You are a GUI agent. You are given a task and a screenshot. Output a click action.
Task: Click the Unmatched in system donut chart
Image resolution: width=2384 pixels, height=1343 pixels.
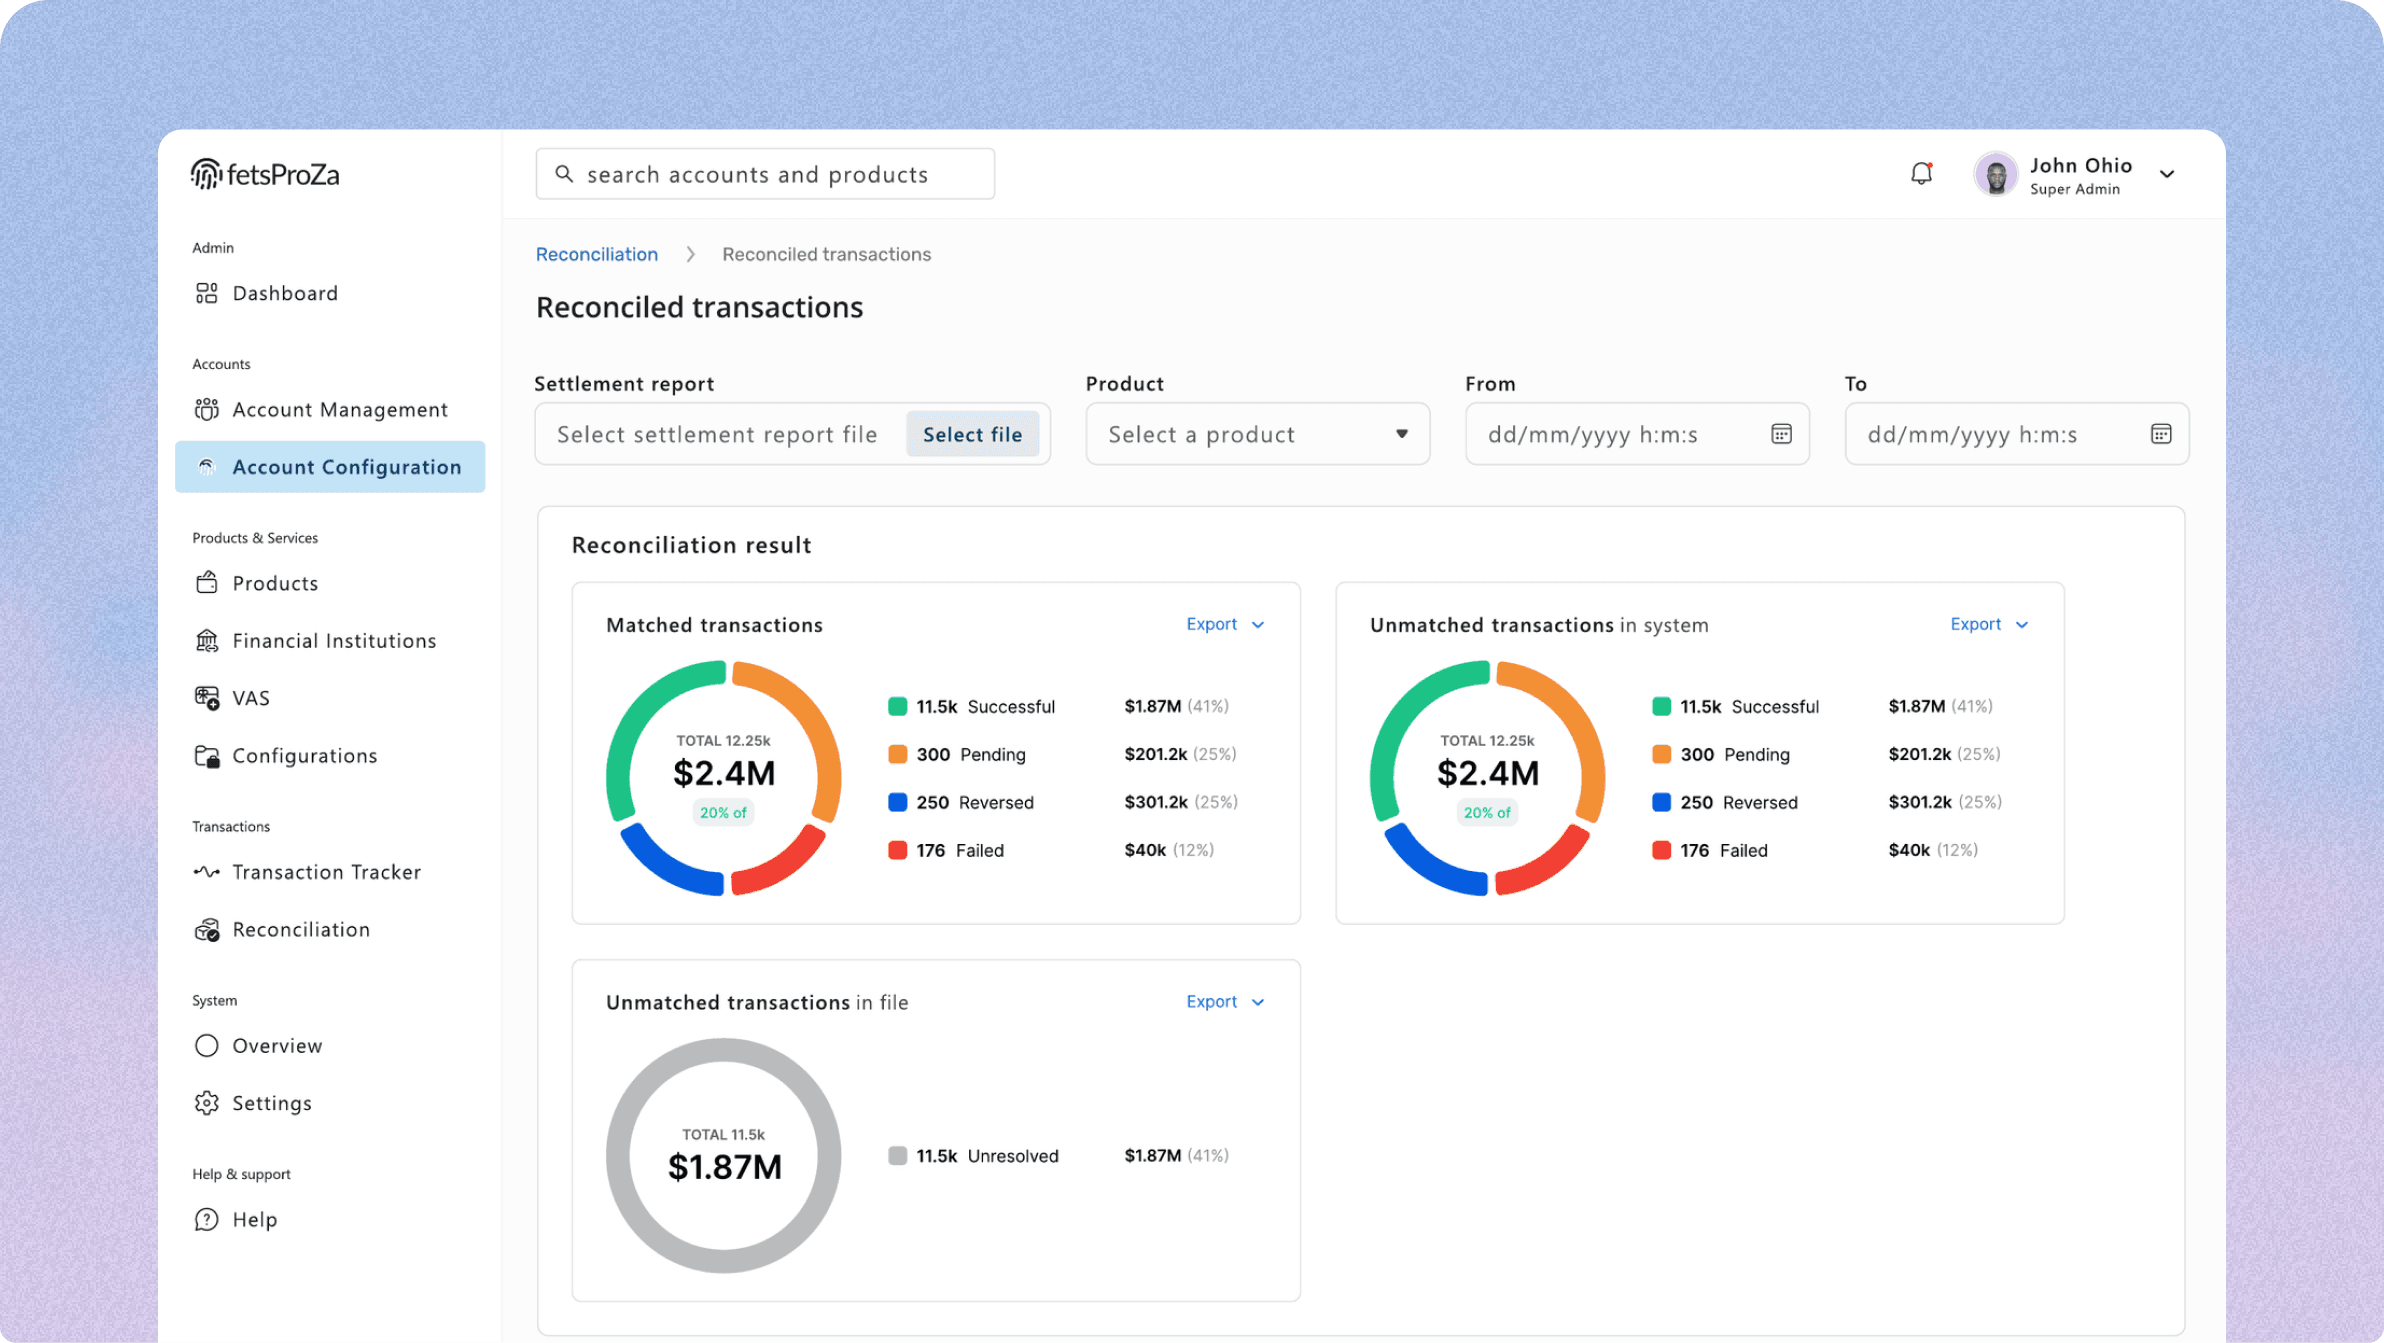click(1487, 778)
